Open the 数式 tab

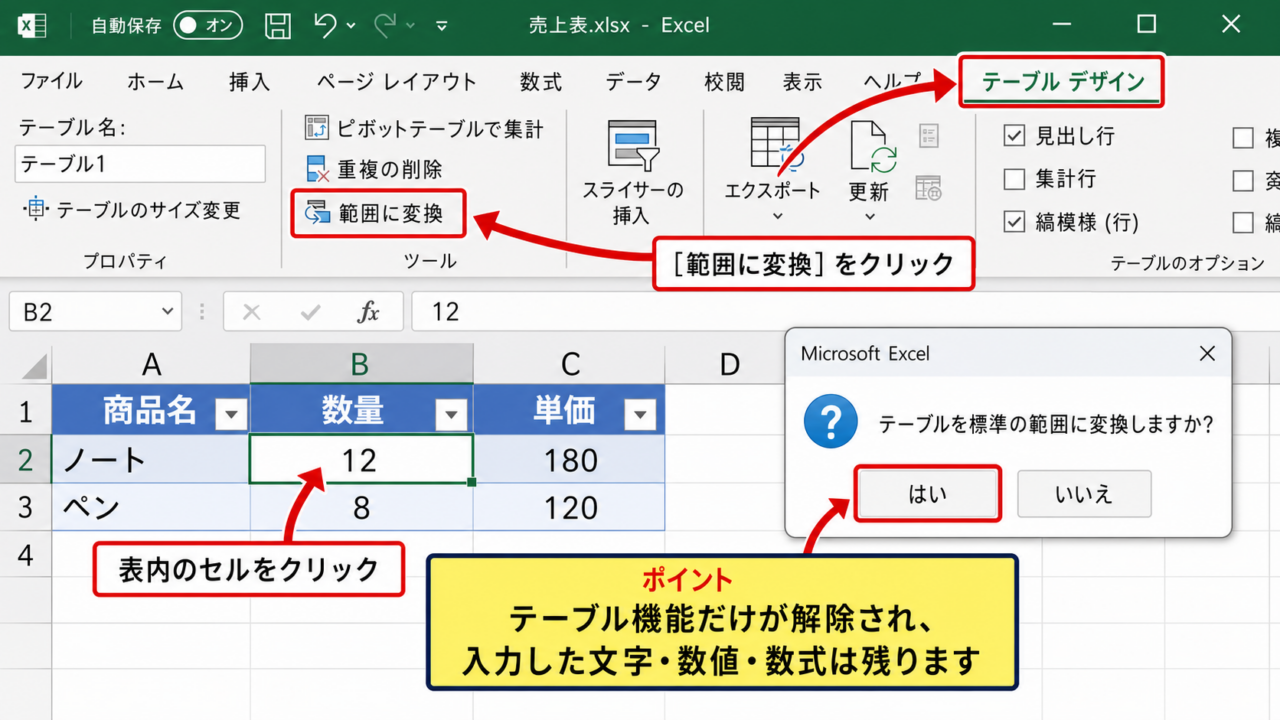tap(541, 82)
